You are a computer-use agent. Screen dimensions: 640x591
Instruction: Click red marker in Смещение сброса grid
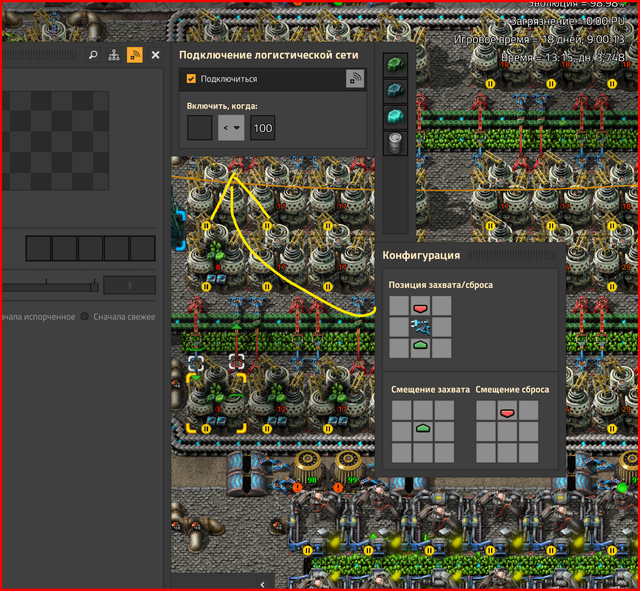(x=507, y=413)
